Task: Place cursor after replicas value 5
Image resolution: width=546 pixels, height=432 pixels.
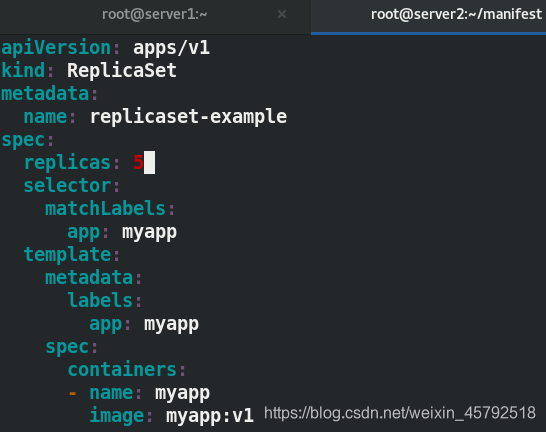Action: [149, 163]
